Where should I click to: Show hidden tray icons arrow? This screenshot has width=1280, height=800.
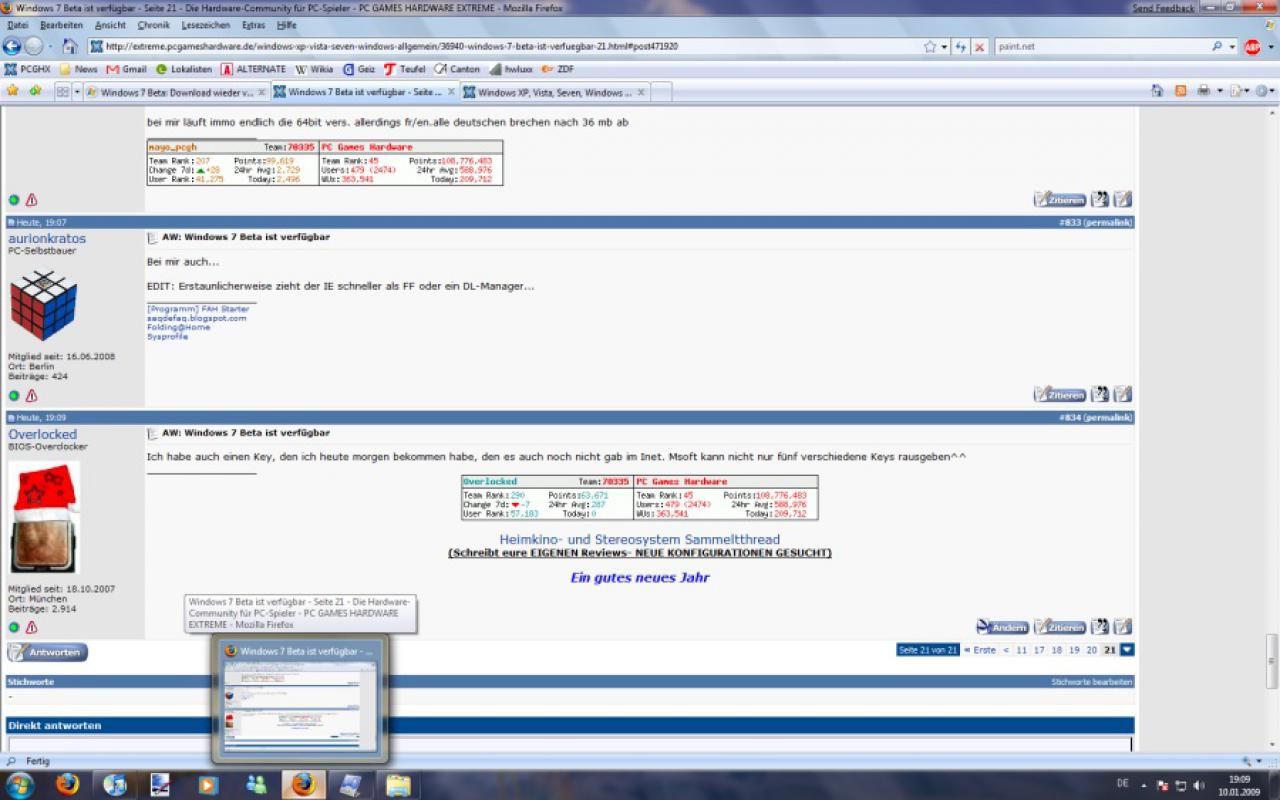click(x=1145, y=785)
